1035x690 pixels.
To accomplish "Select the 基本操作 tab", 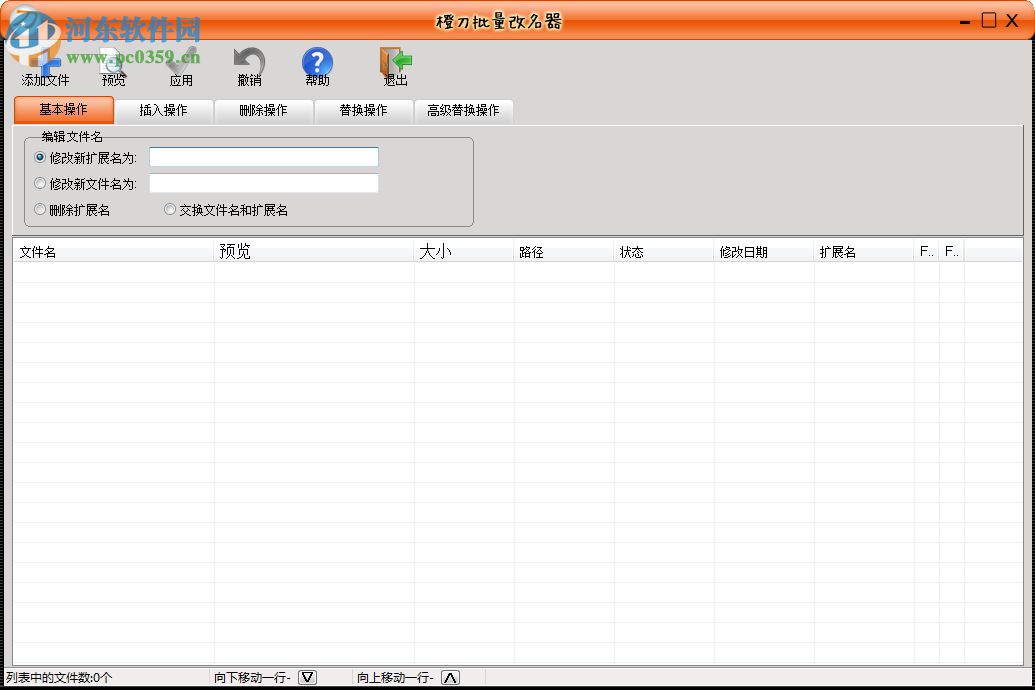I will click(63, 111).
